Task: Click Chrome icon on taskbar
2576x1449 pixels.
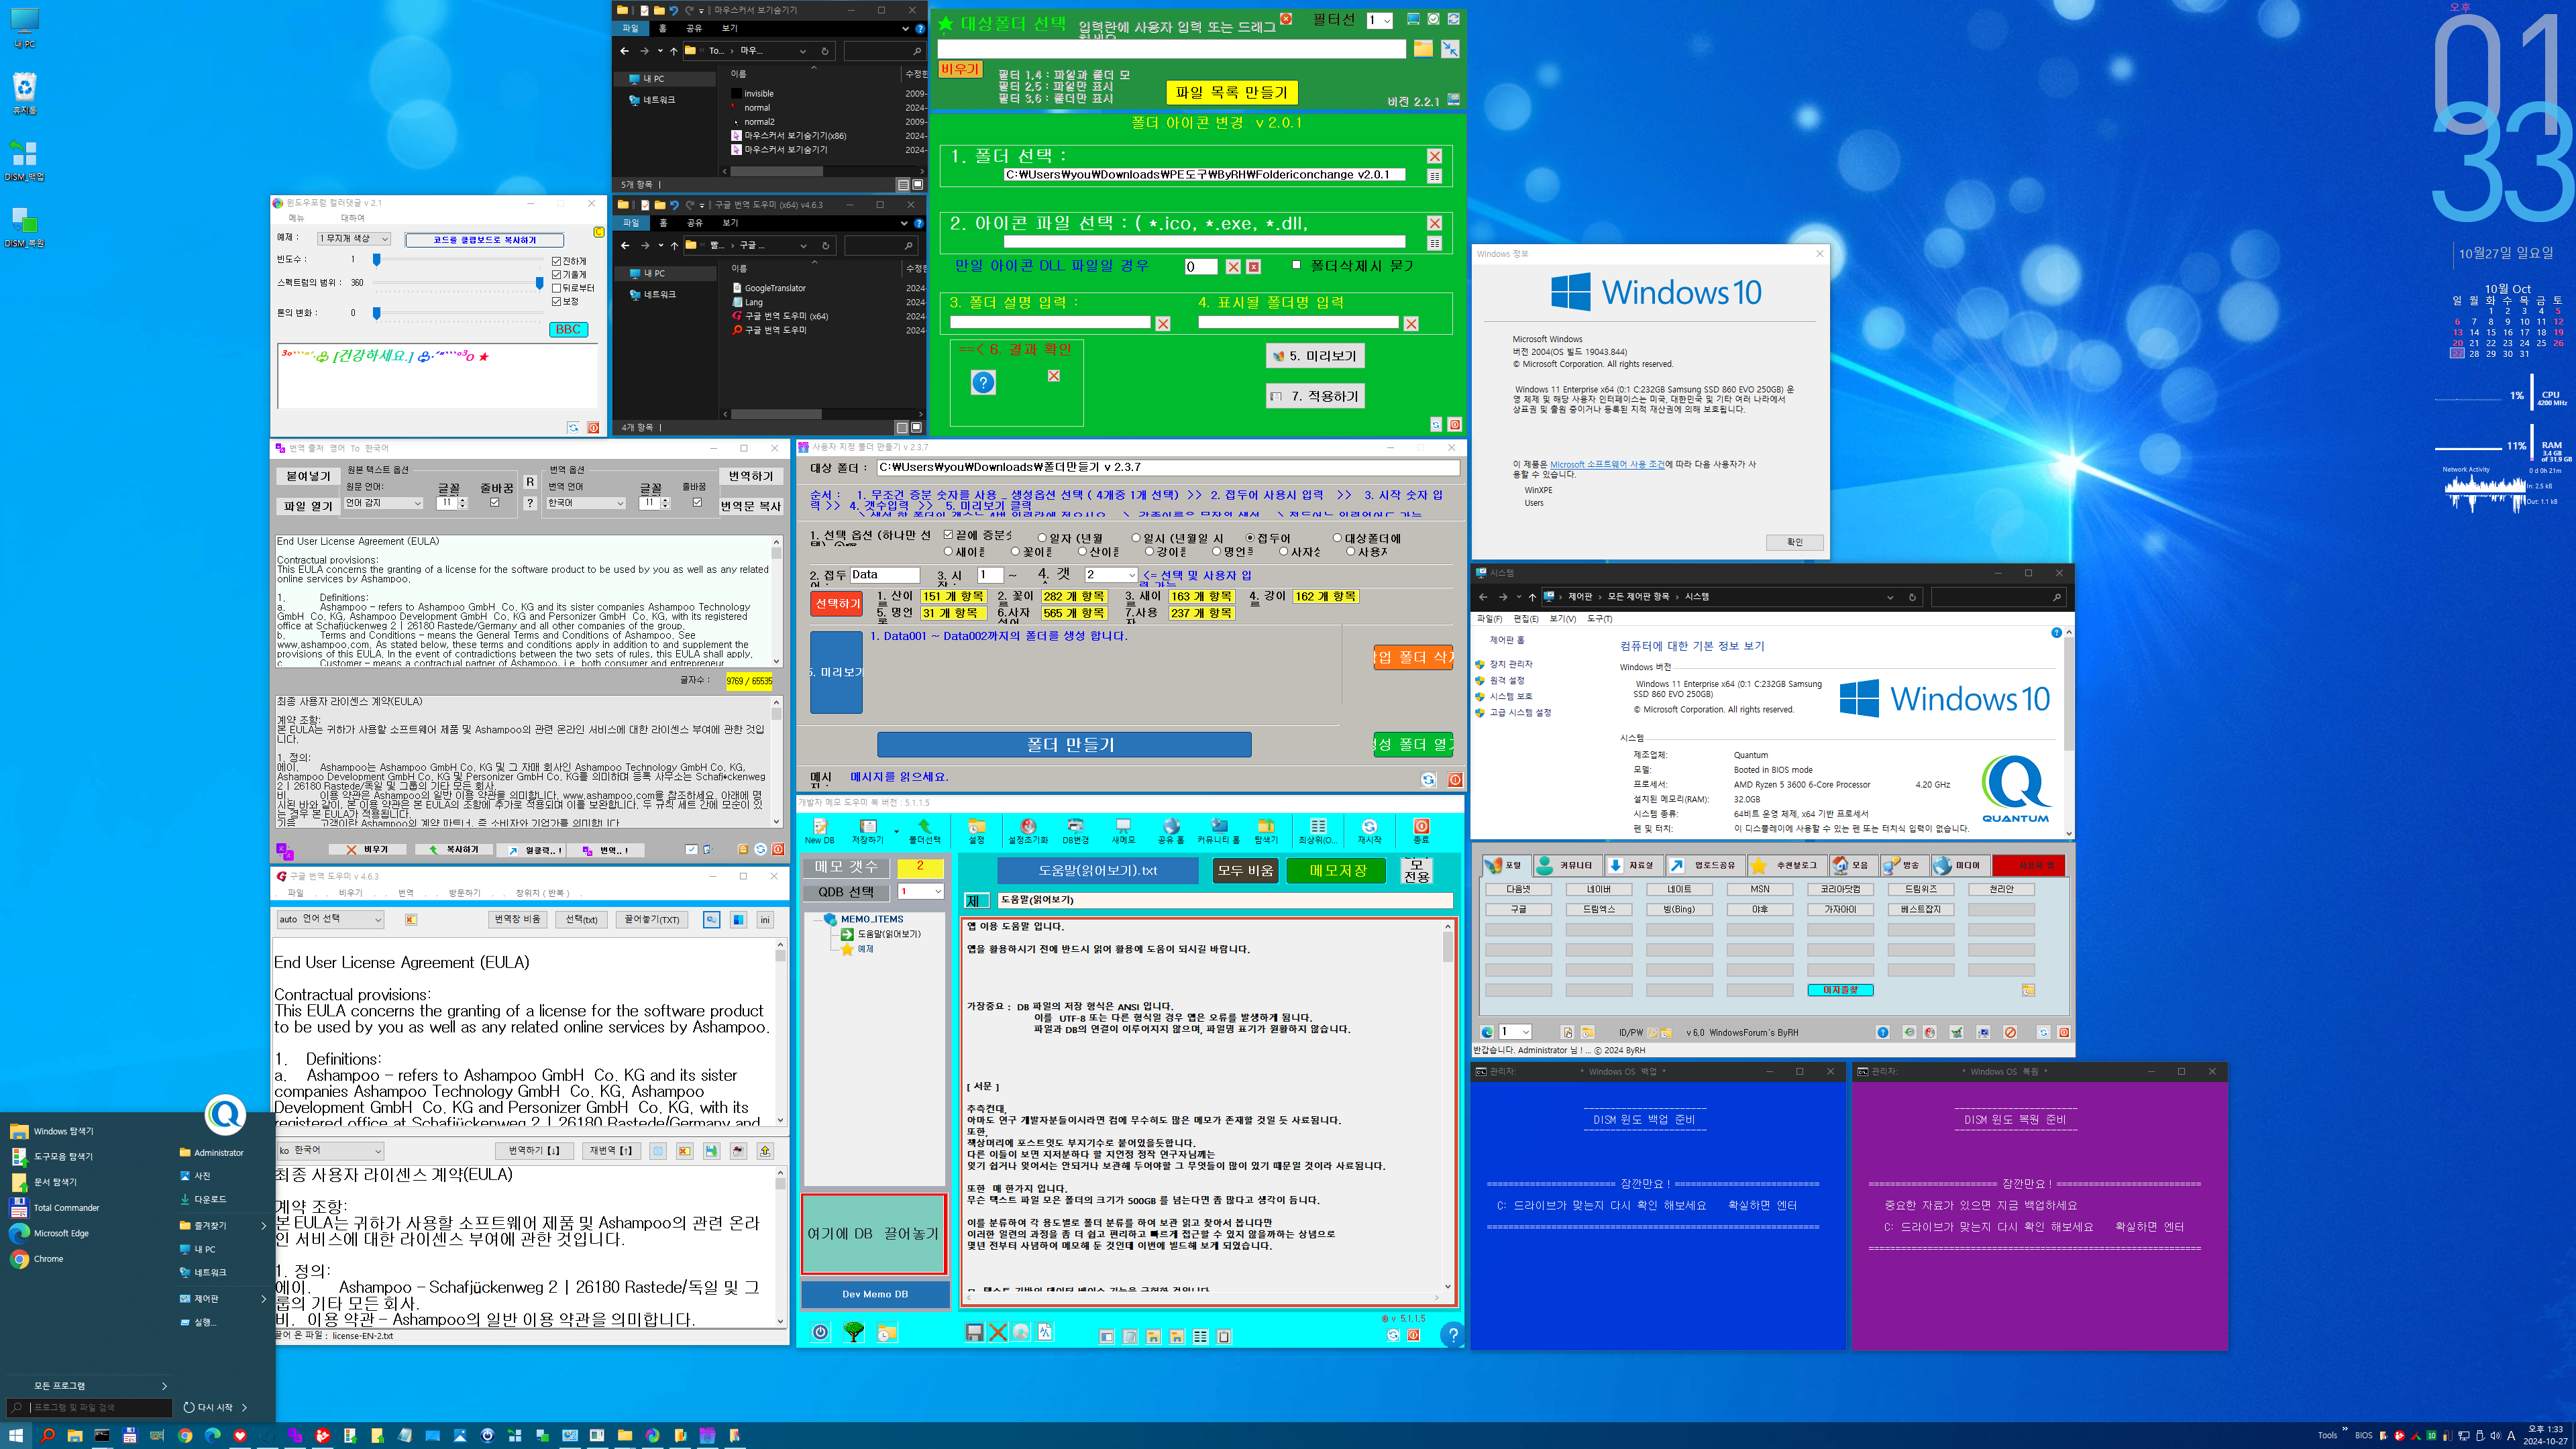Action: click(185, 1435)
